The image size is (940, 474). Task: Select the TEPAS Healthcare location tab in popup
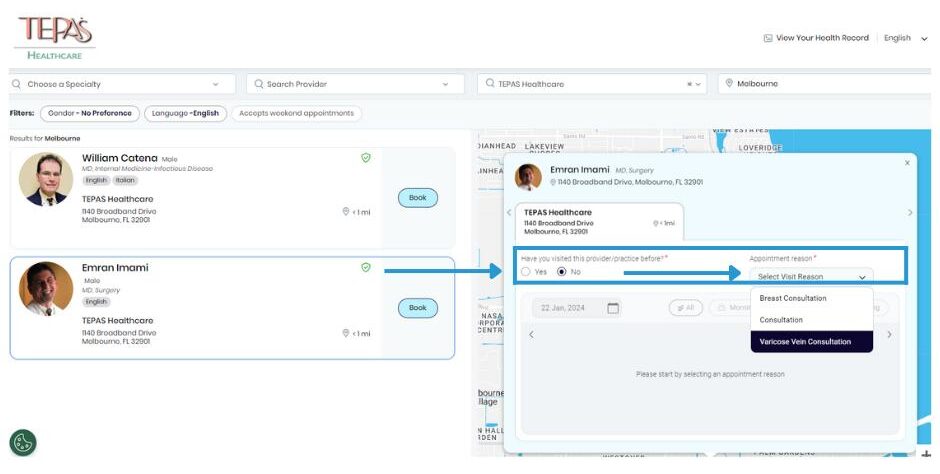click(599, 222)
